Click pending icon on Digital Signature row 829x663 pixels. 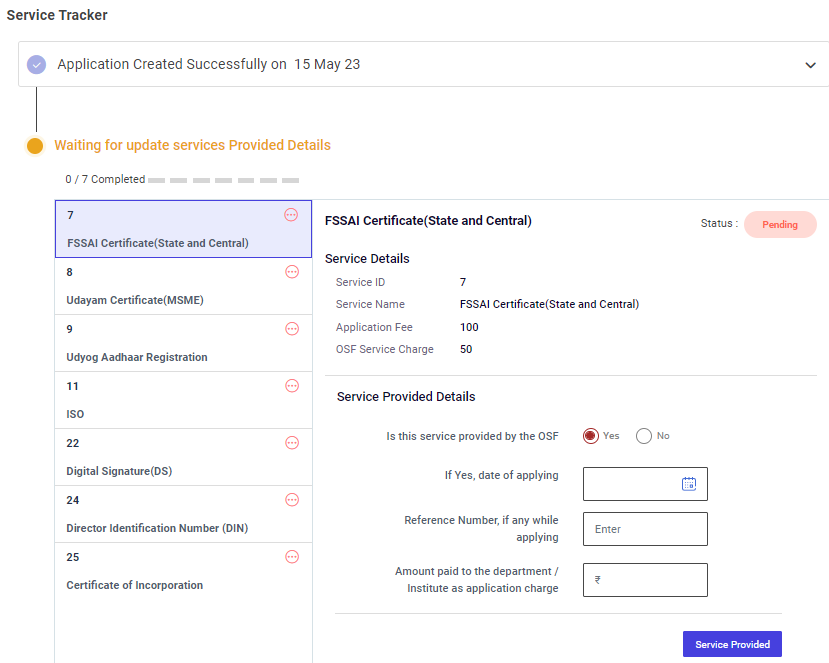point(292,443)
